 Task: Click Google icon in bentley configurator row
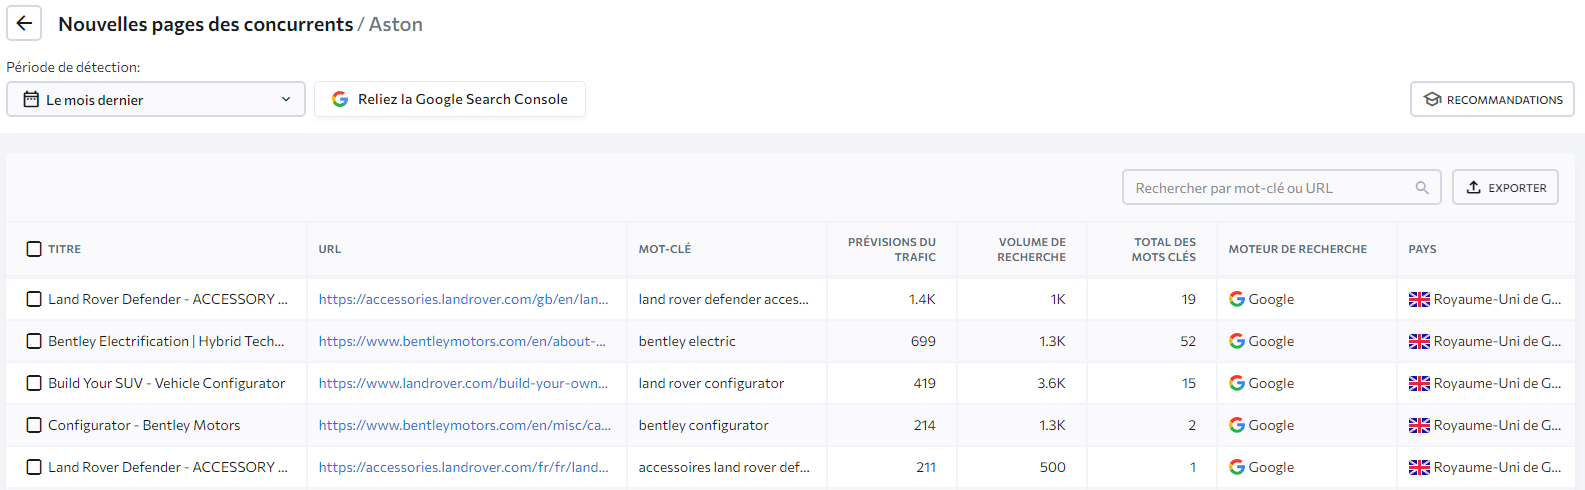[x=1237, y=425]
